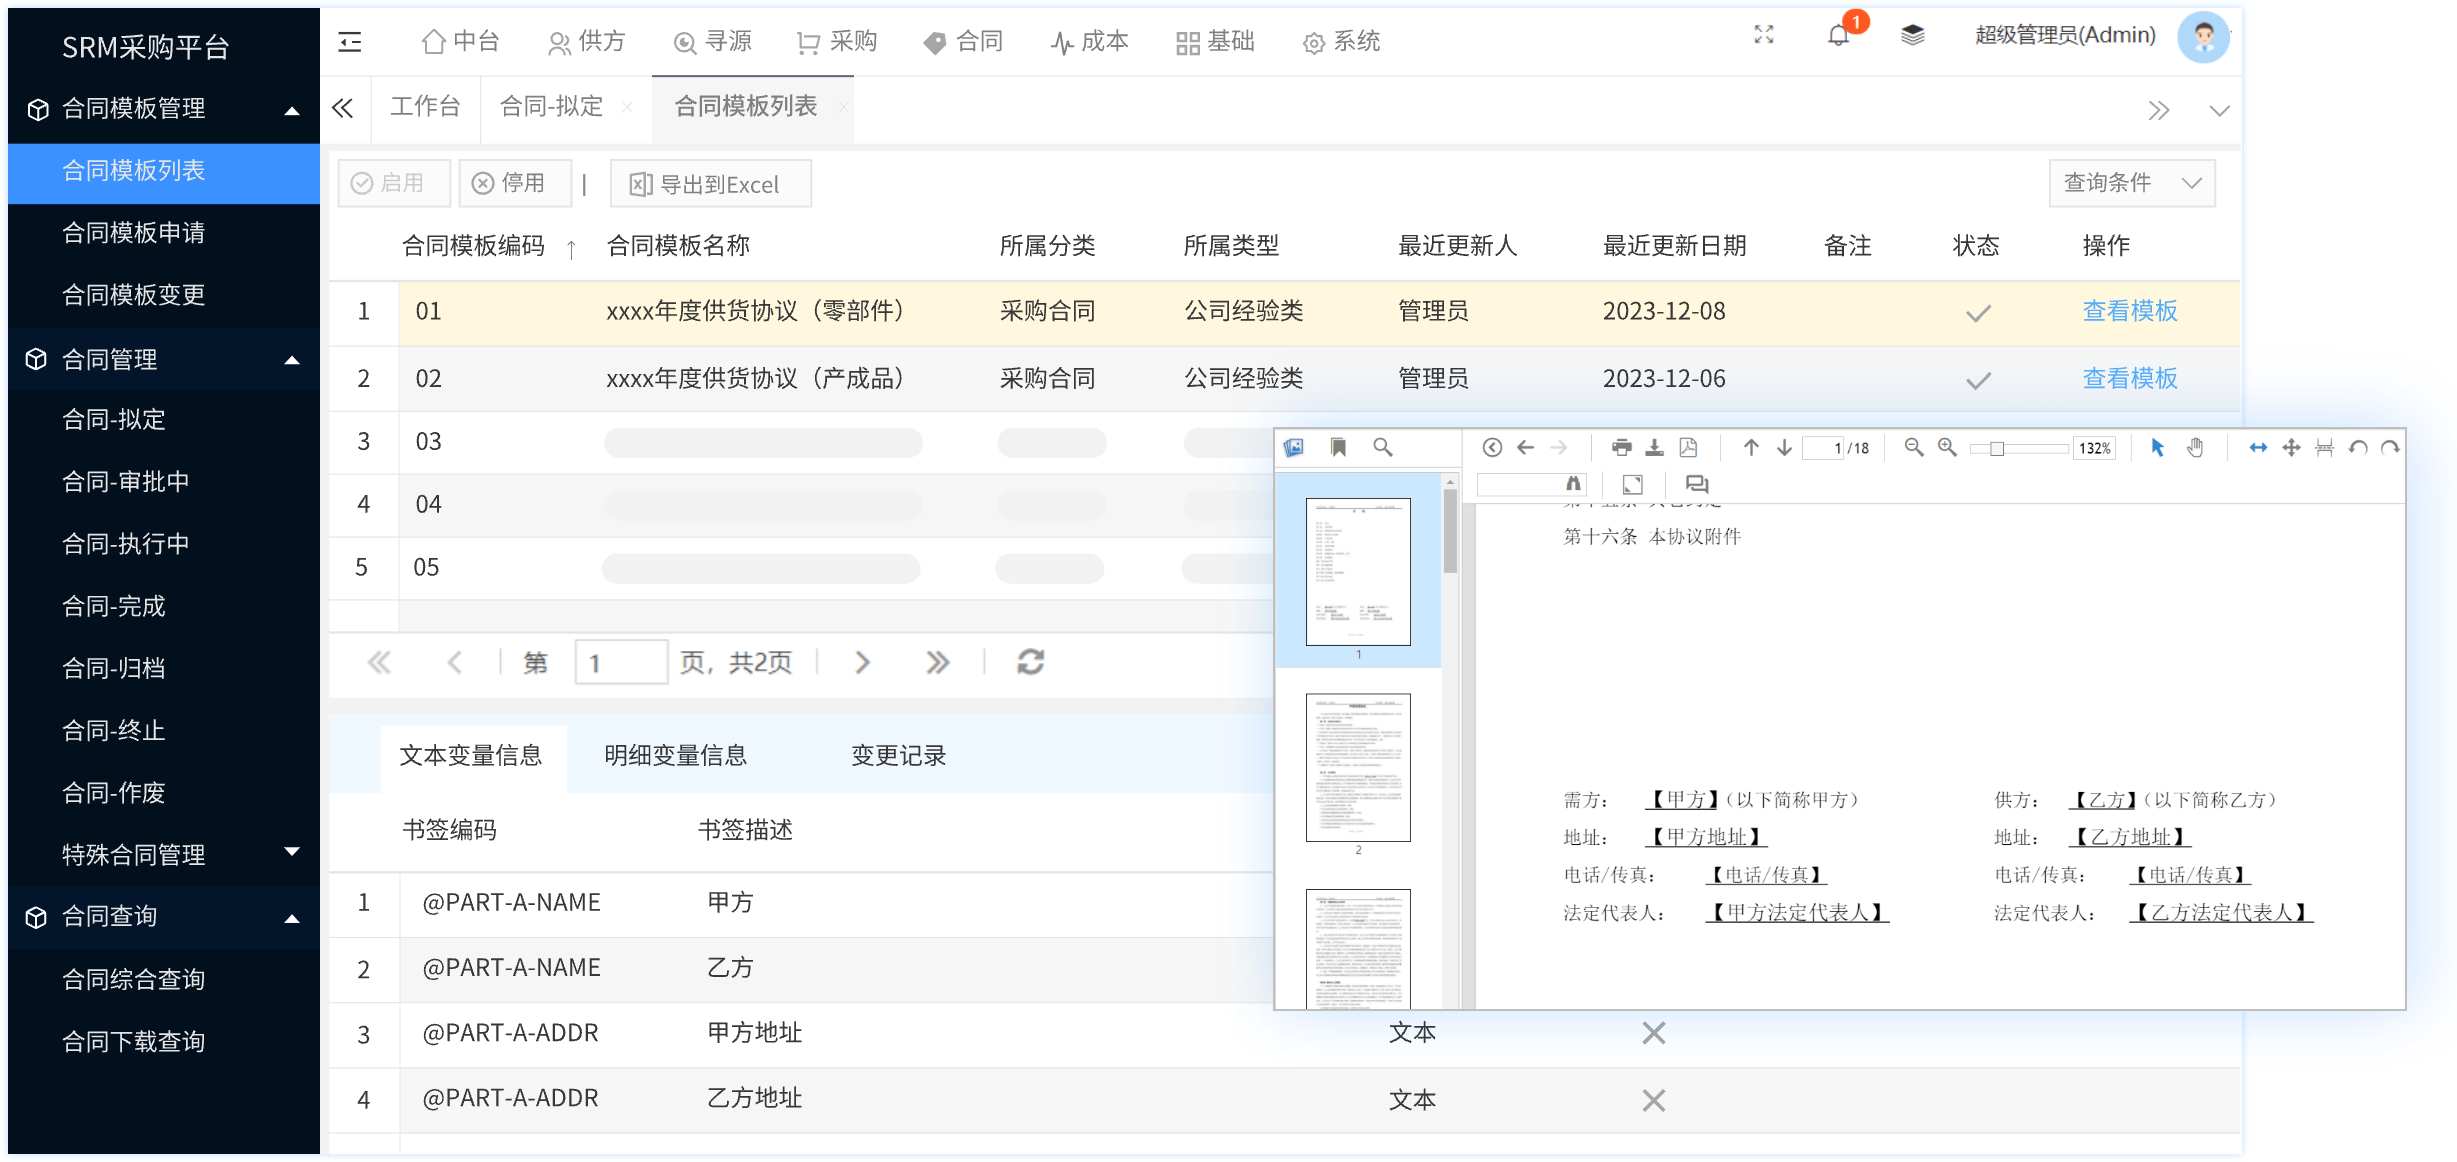2457x1162 pixels.
Task: Click the PDF zoom slider handle
Action: pyautogui.click(x=1996, y=449)
